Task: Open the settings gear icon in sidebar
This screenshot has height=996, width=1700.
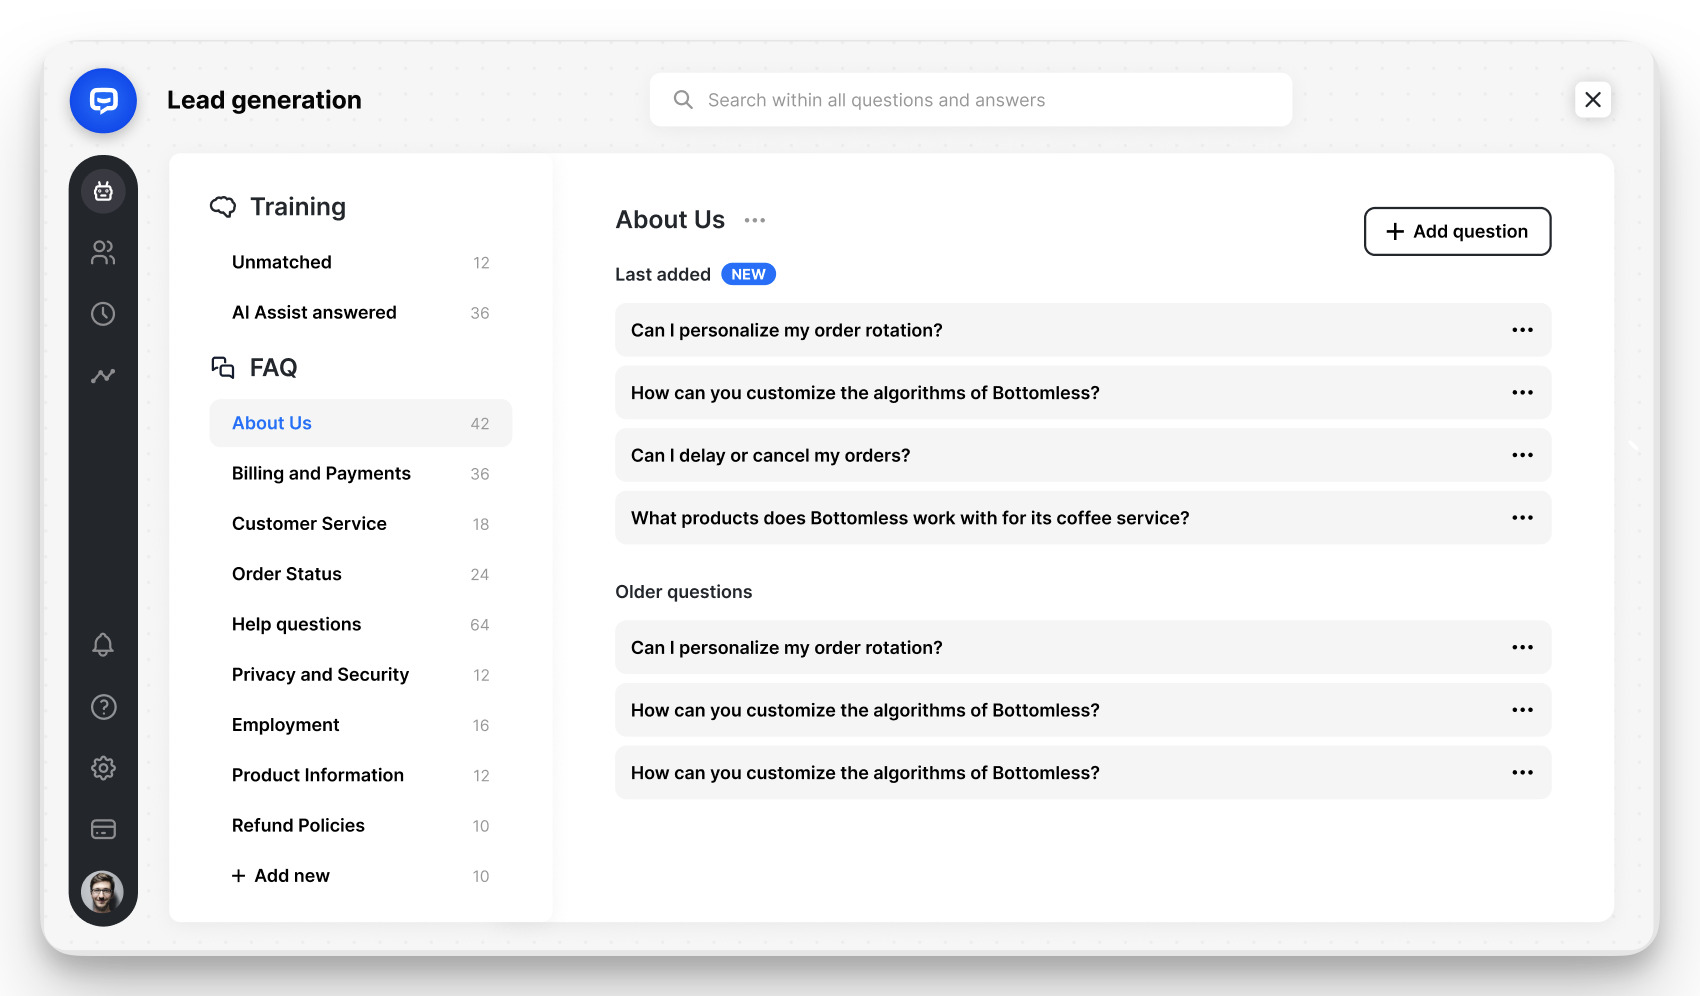Action: click(x=103, y=768)
